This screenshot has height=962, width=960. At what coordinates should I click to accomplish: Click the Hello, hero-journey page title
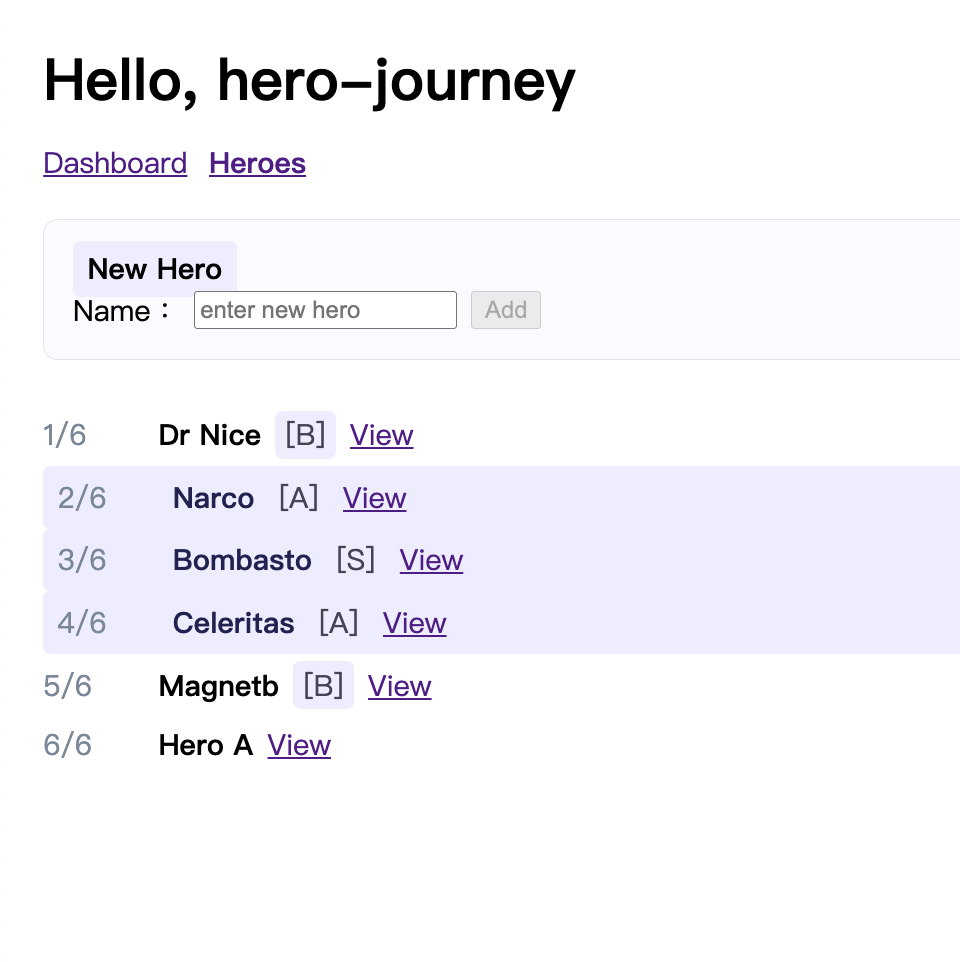tap(309, 80)
